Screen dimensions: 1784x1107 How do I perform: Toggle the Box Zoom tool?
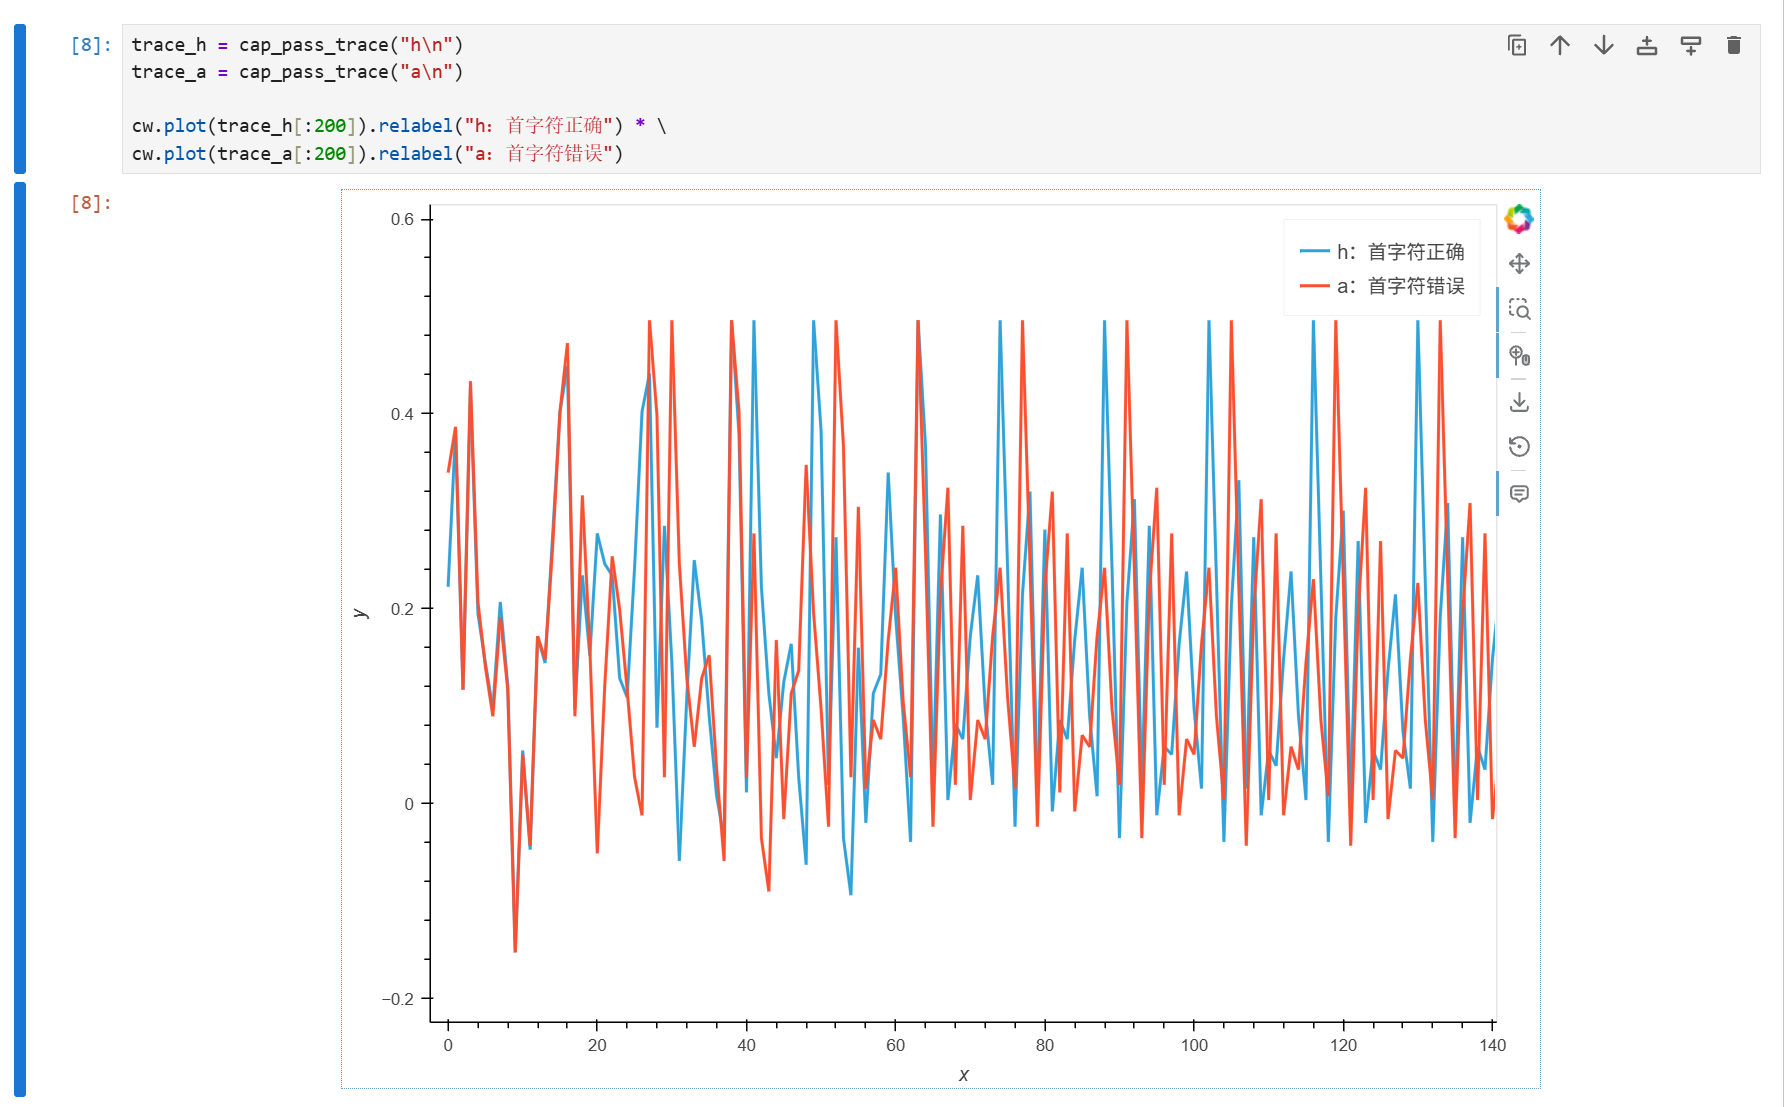(1519, 310)
